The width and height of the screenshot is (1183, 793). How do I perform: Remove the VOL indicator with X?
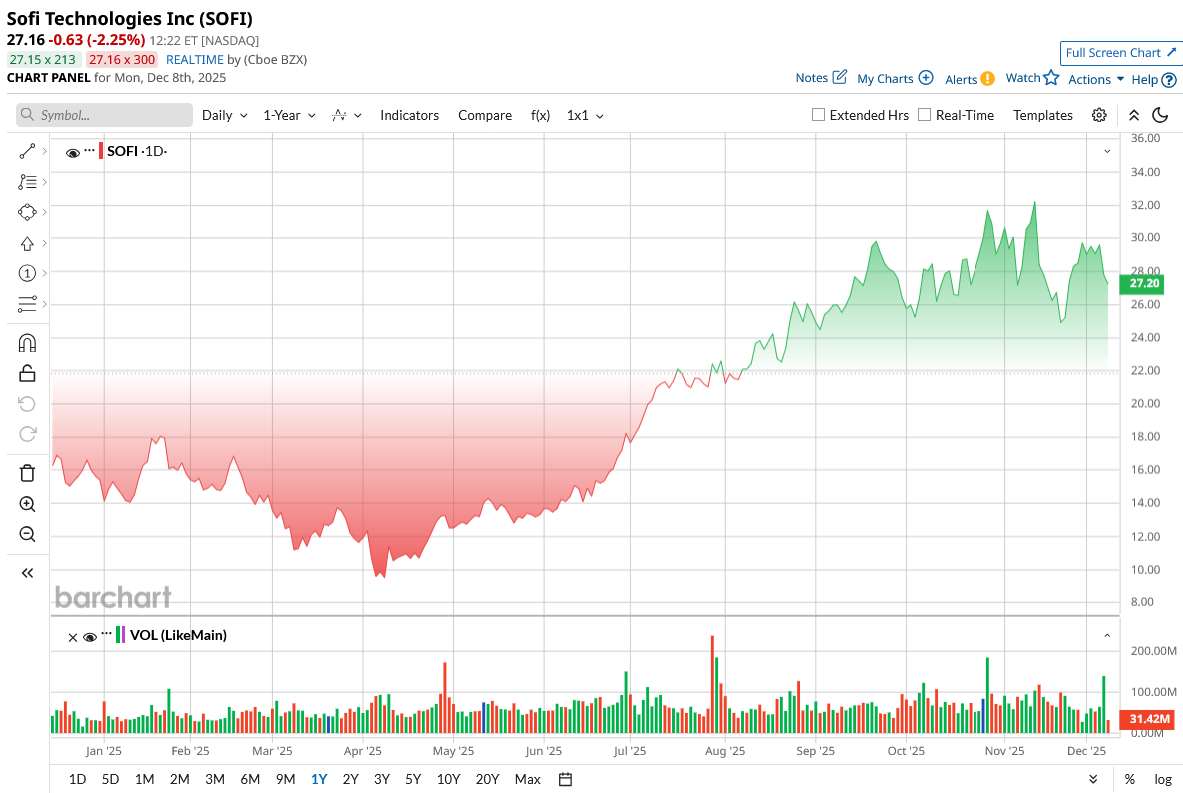coord(73,638)
